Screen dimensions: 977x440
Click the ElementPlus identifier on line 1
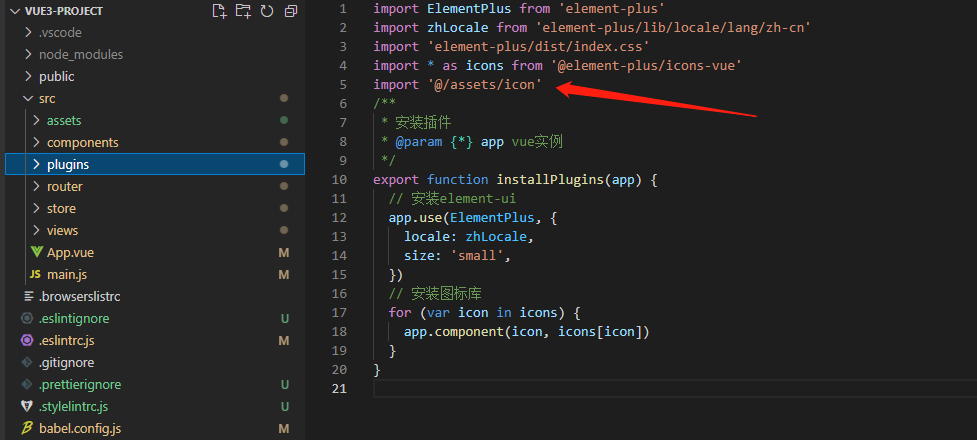point(470,9)
